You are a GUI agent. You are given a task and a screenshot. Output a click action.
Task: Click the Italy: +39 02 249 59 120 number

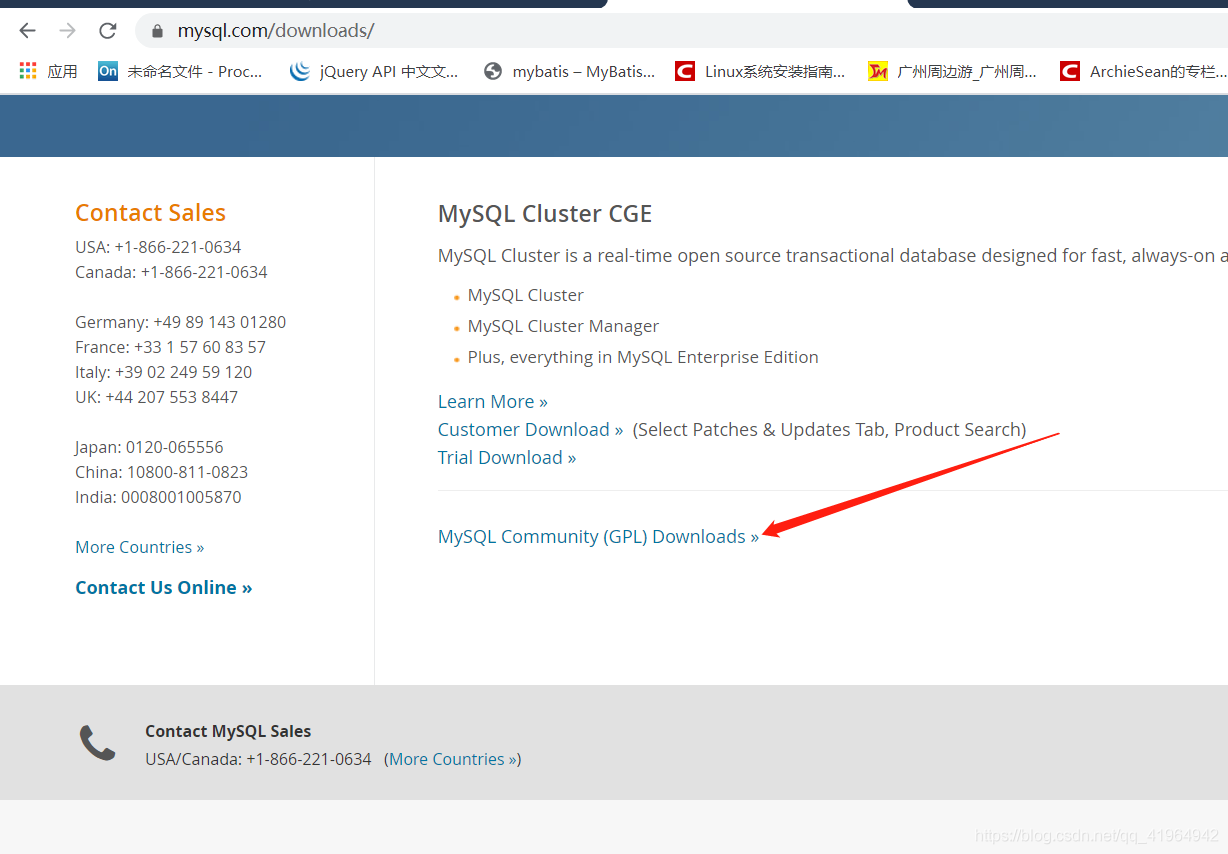coord(163,372)
